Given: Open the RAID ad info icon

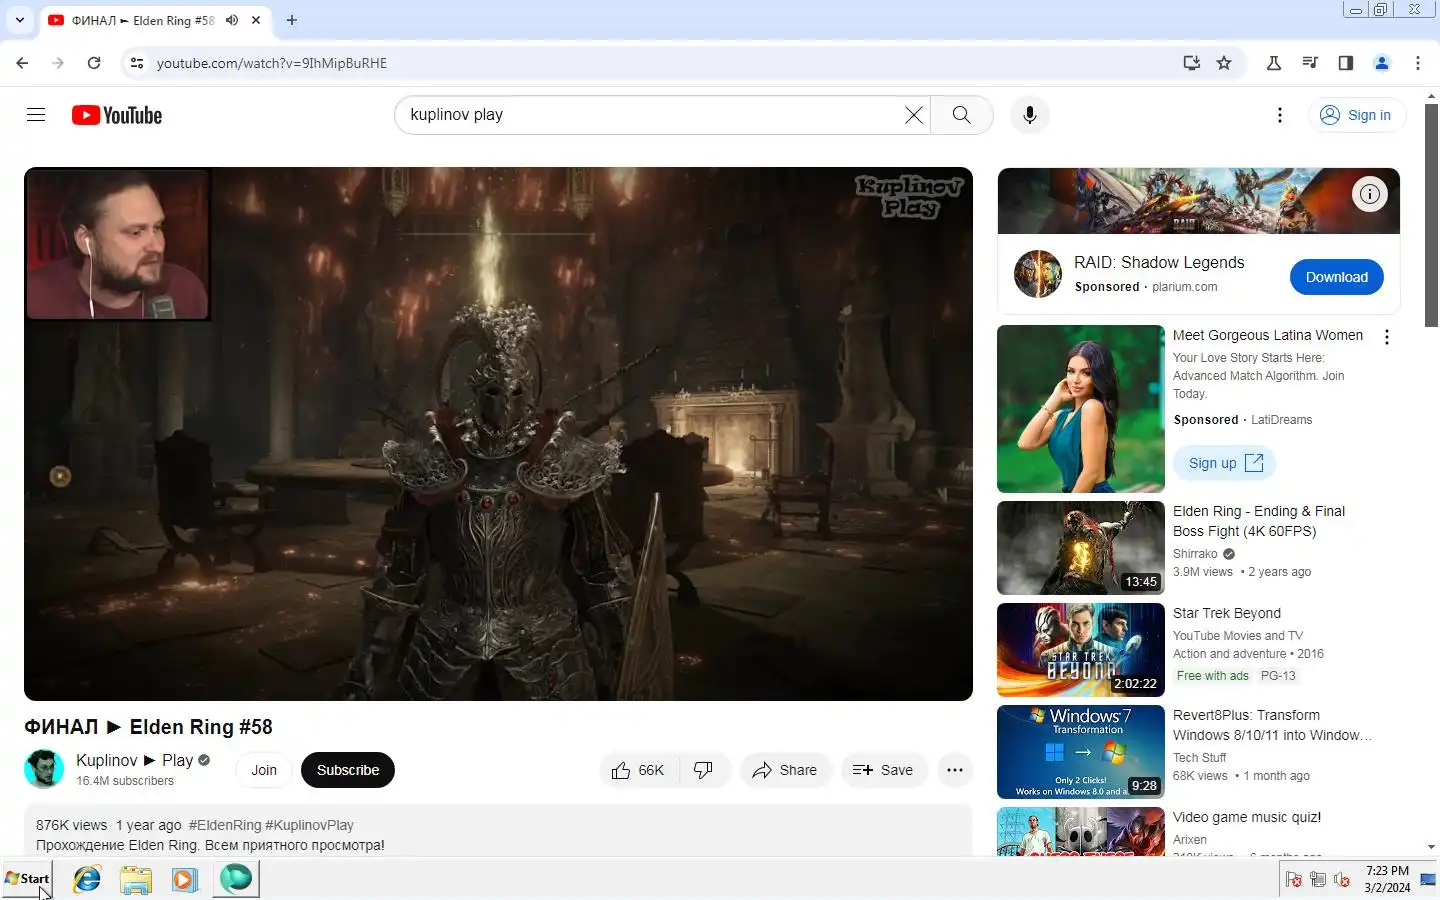Looking at the screenshot, I should pyautogui.click(x=1369, y=194).
